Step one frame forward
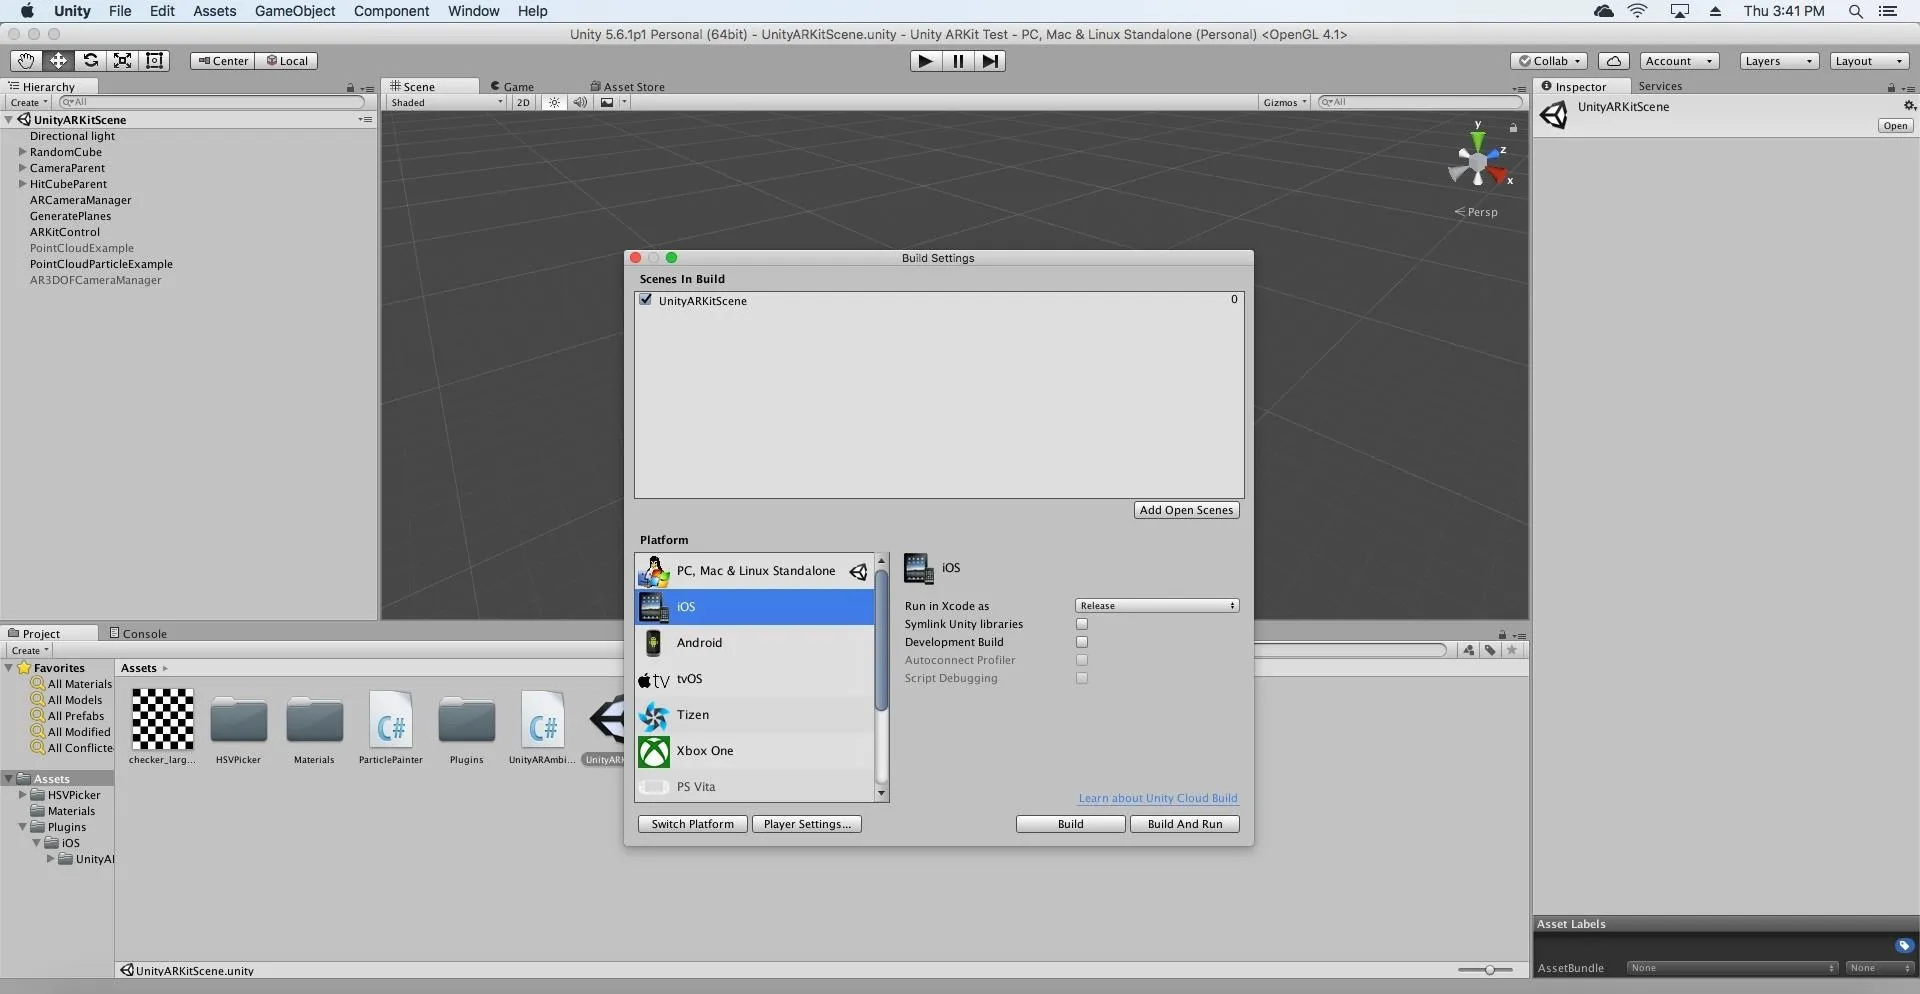 click(x=990, y=61)
